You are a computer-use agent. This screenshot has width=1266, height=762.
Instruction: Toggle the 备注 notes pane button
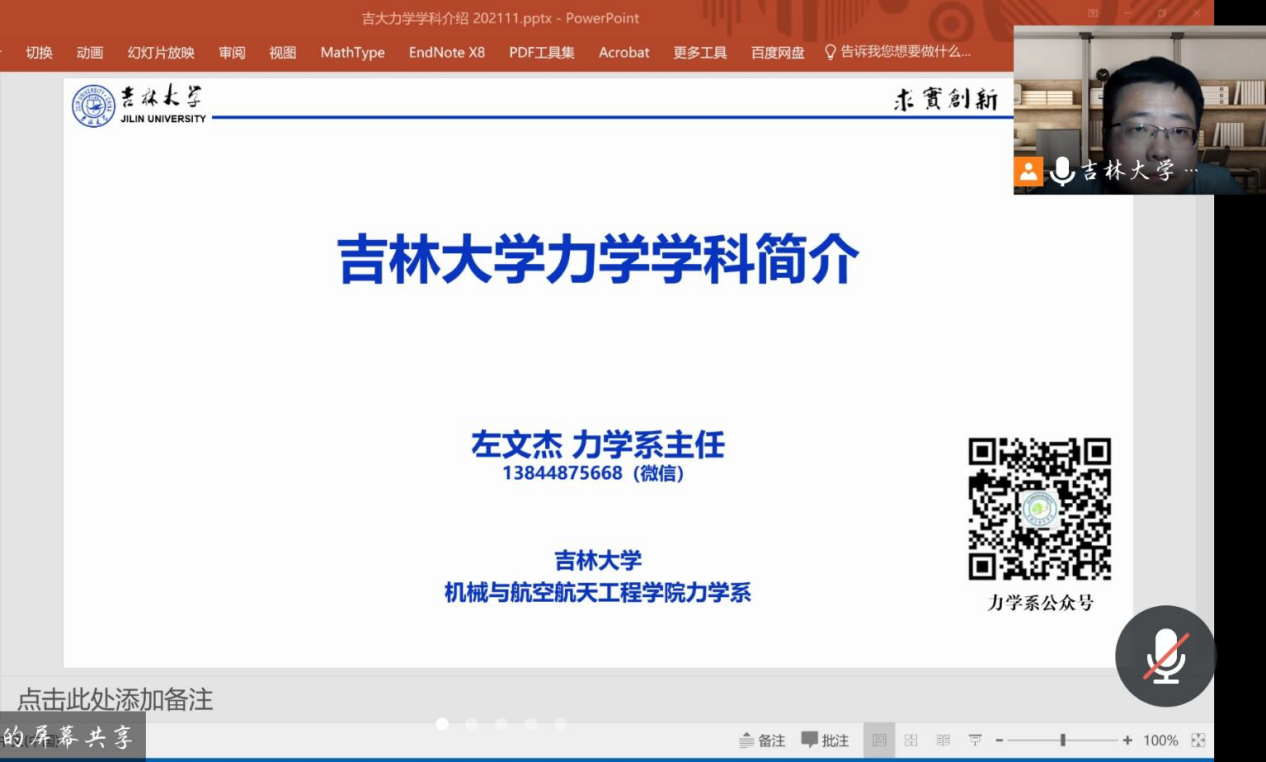[x=762, y=740]
